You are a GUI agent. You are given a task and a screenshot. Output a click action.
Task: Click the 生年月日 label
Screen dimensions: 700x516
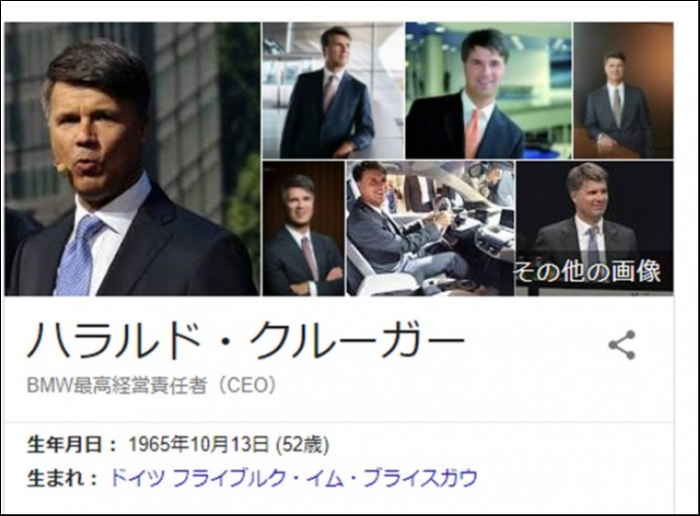point(65,445)
